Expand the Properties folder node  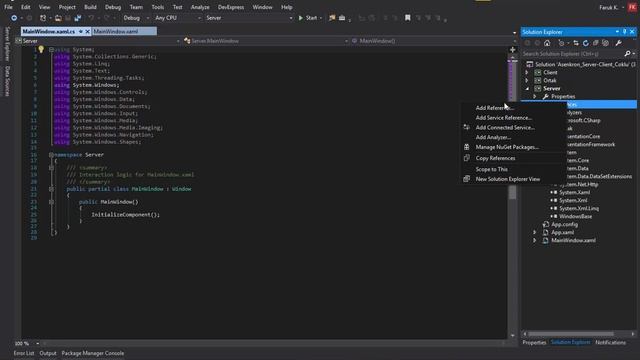coord(535,96)
